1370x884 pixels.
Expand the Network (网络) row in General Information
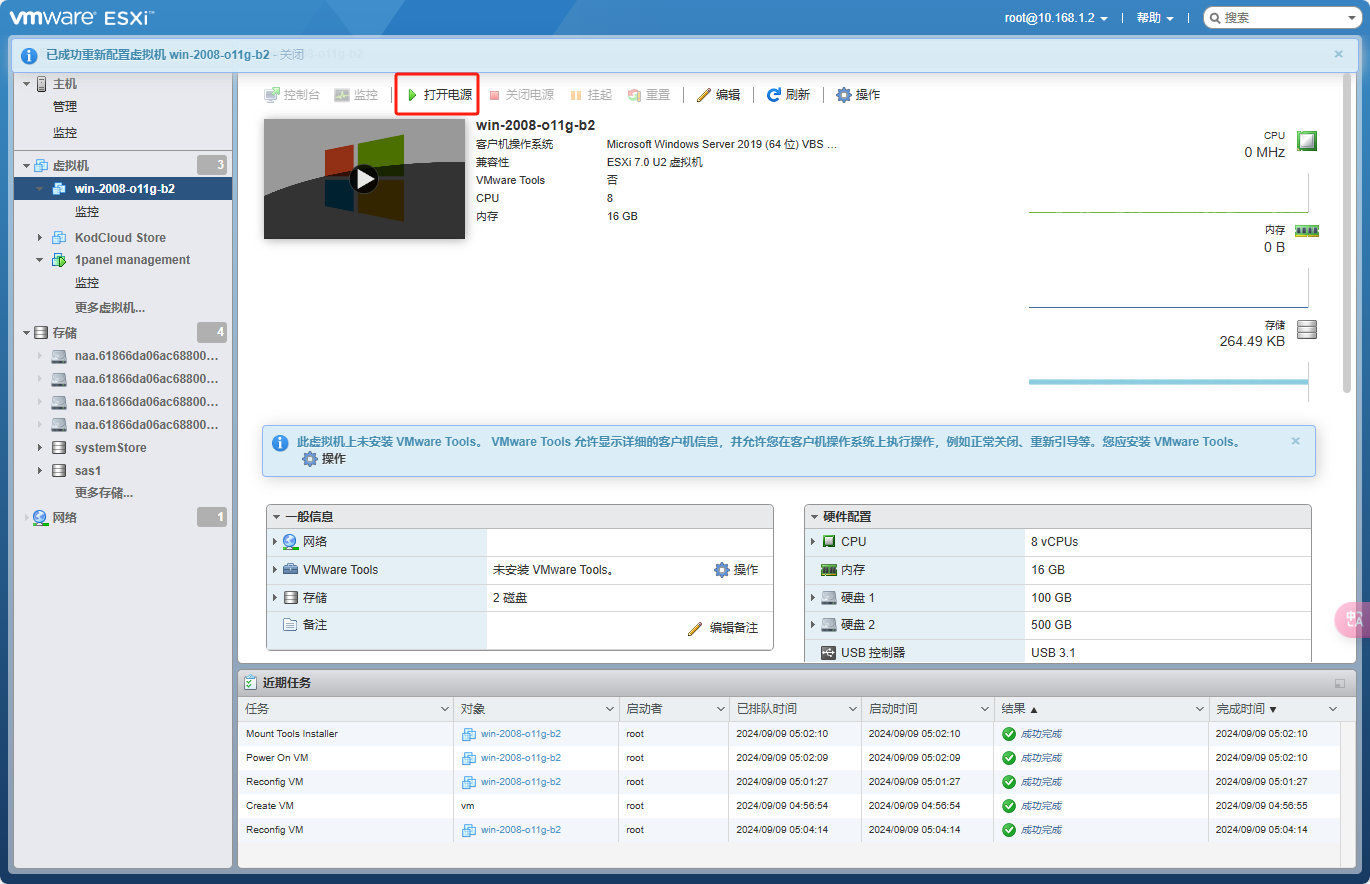pos(275,541)
